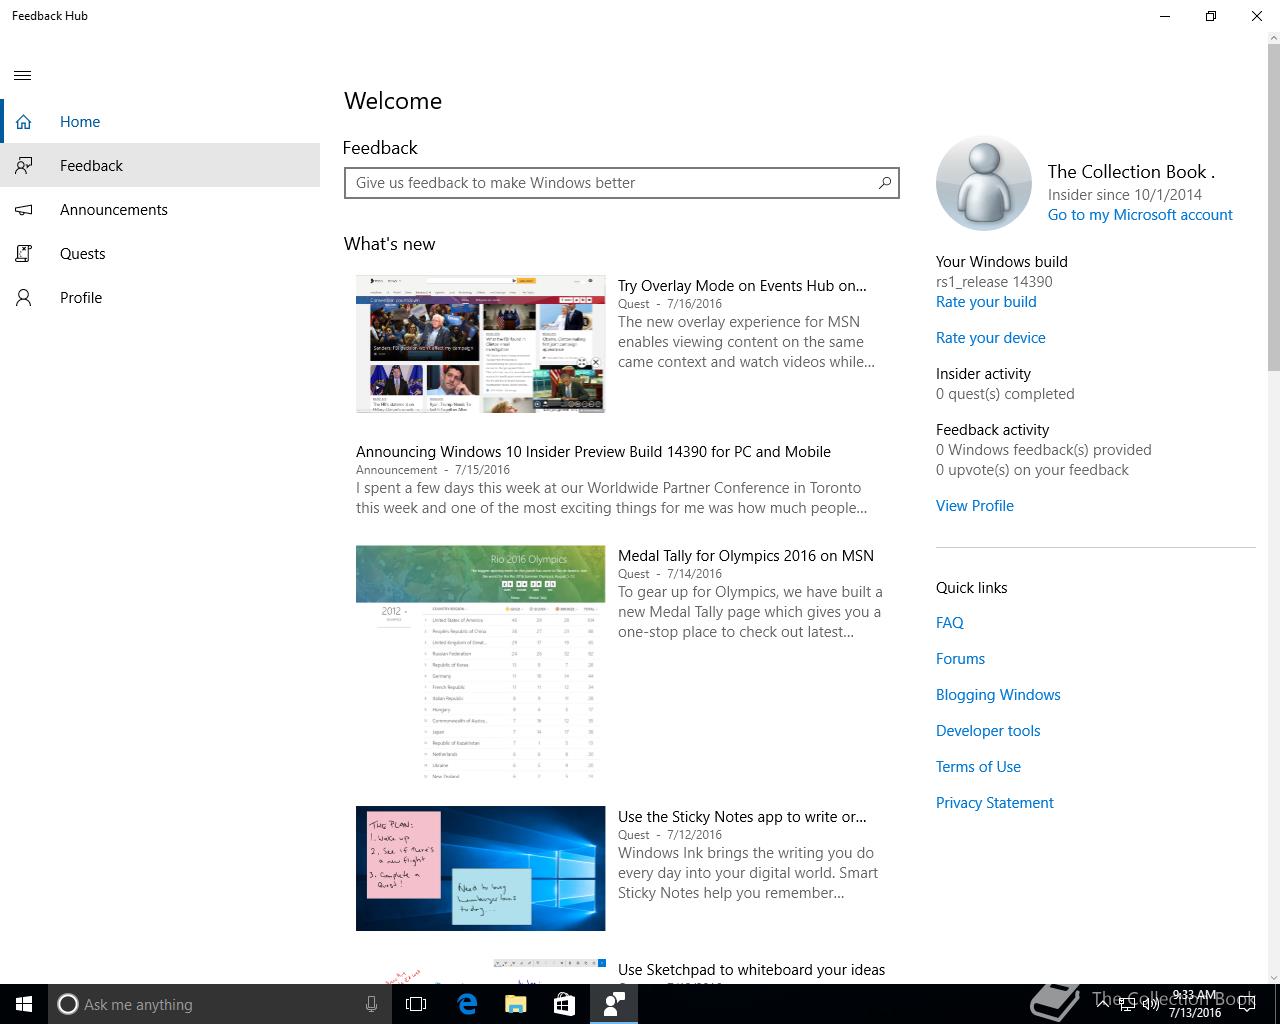This screenshot has width=1280, height=1024.
Task: Open the Sticky Notes quest thumbnail
Action: point(480,868)
